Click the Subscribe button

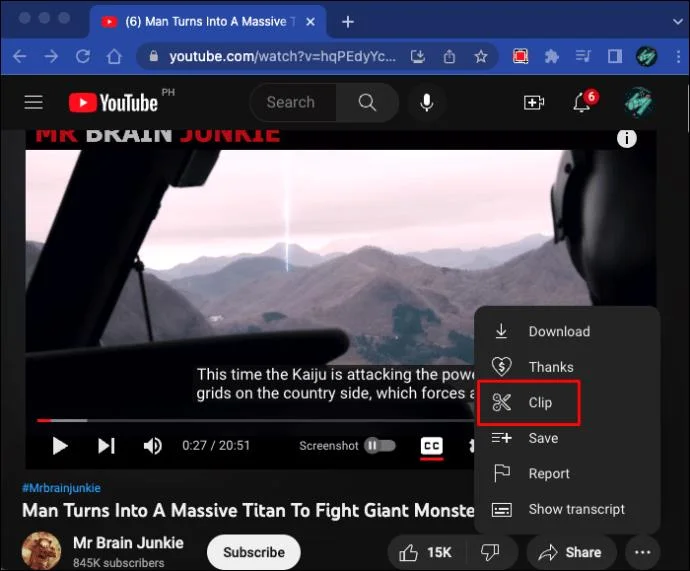(x=254, y=552)
